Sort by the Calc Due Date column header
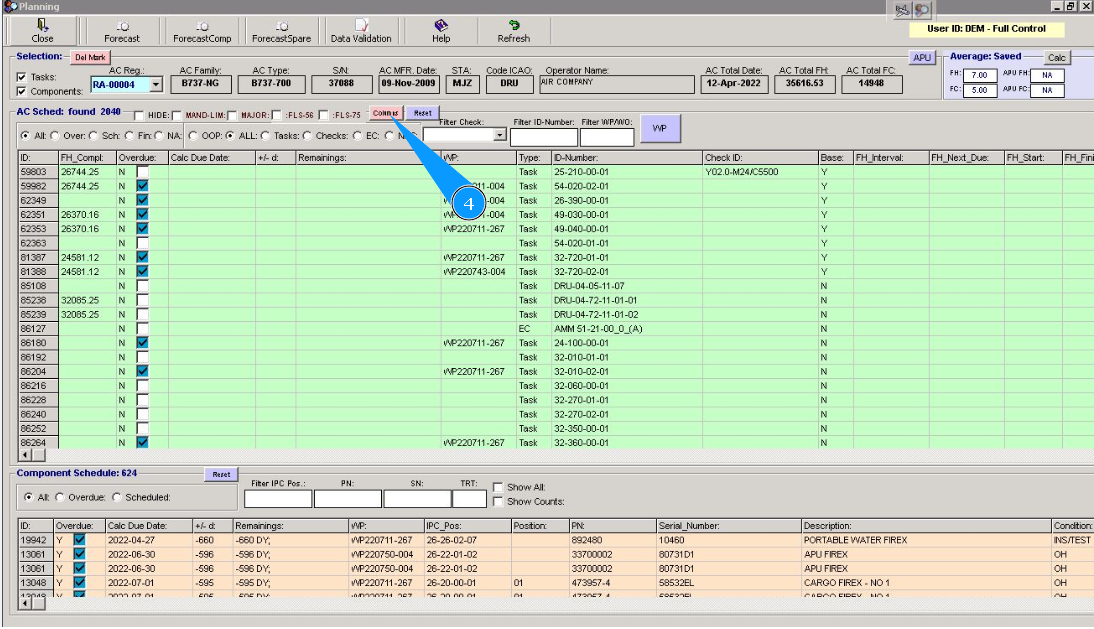The width and height of the screenshot is (1094, 629). coord(210,158)
